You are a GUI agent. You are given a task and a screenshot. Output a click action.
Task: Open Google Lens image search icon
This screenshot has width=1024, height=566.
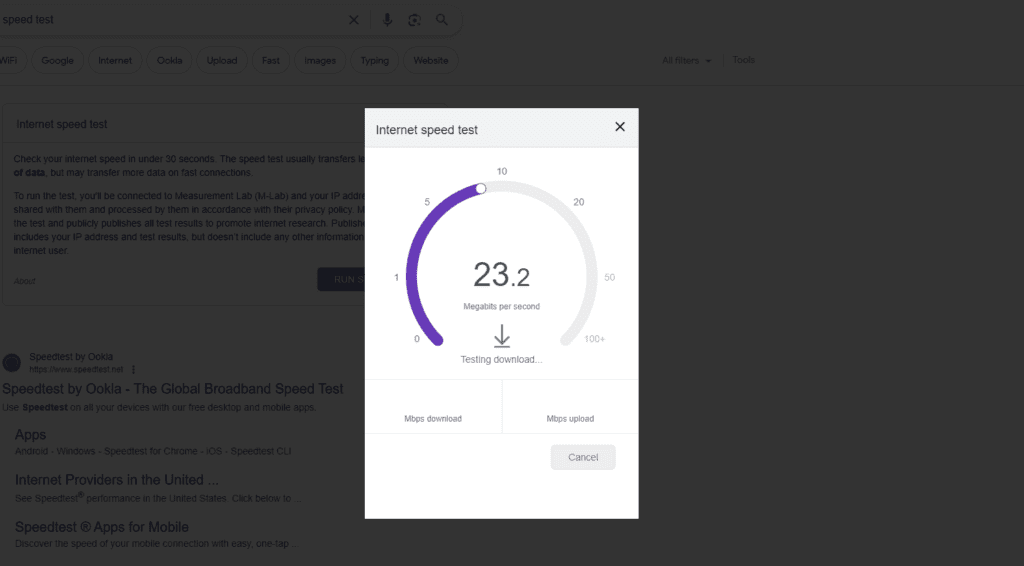pos(414,20)
